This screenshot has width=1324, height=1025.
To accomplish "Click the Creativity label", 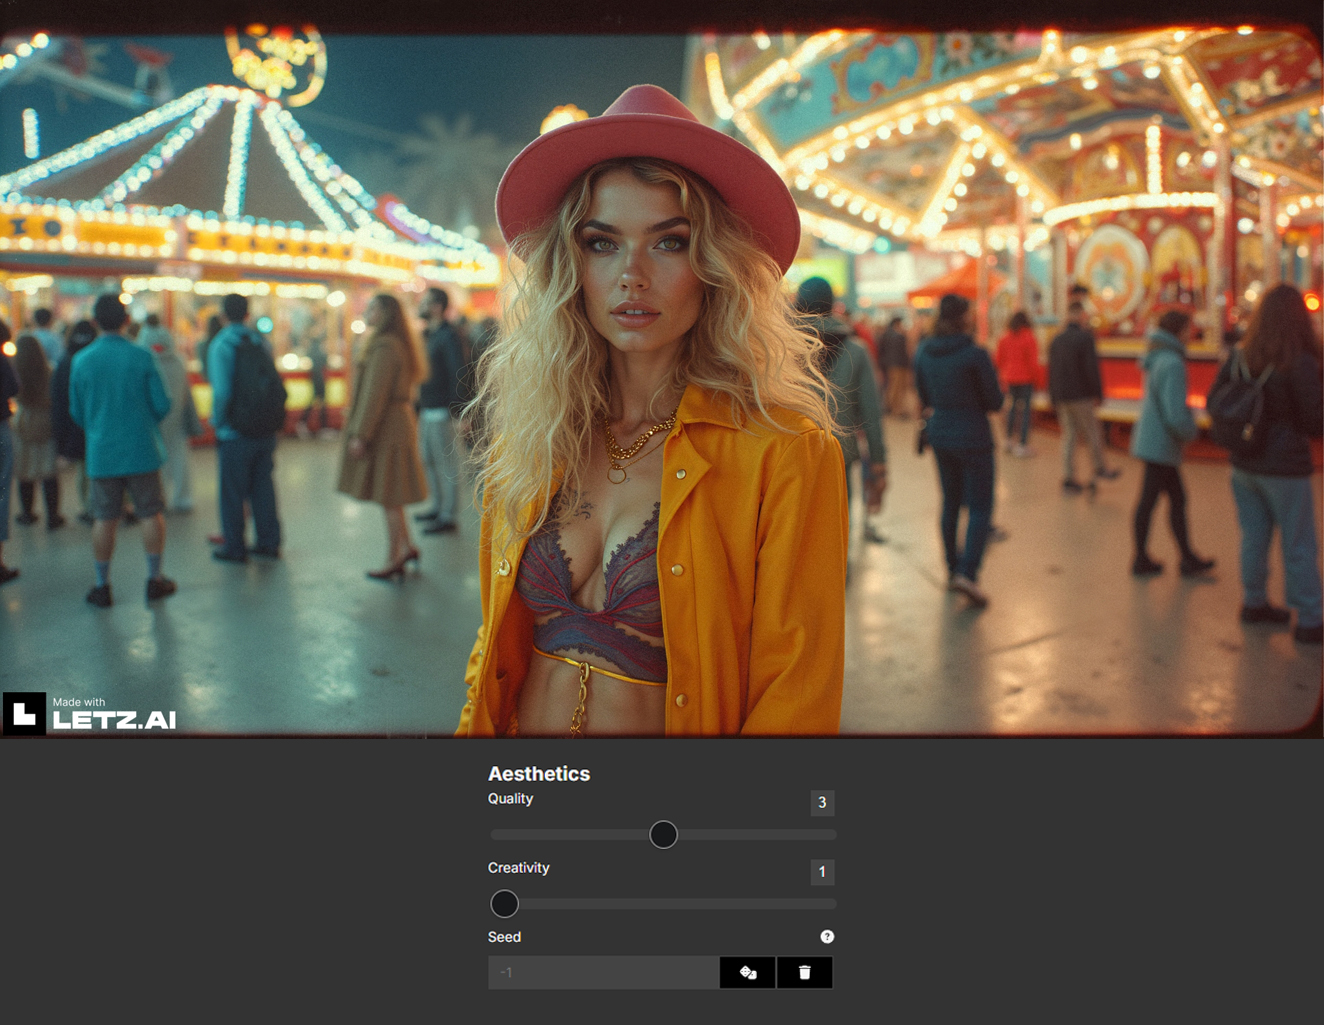I will 518,868.
